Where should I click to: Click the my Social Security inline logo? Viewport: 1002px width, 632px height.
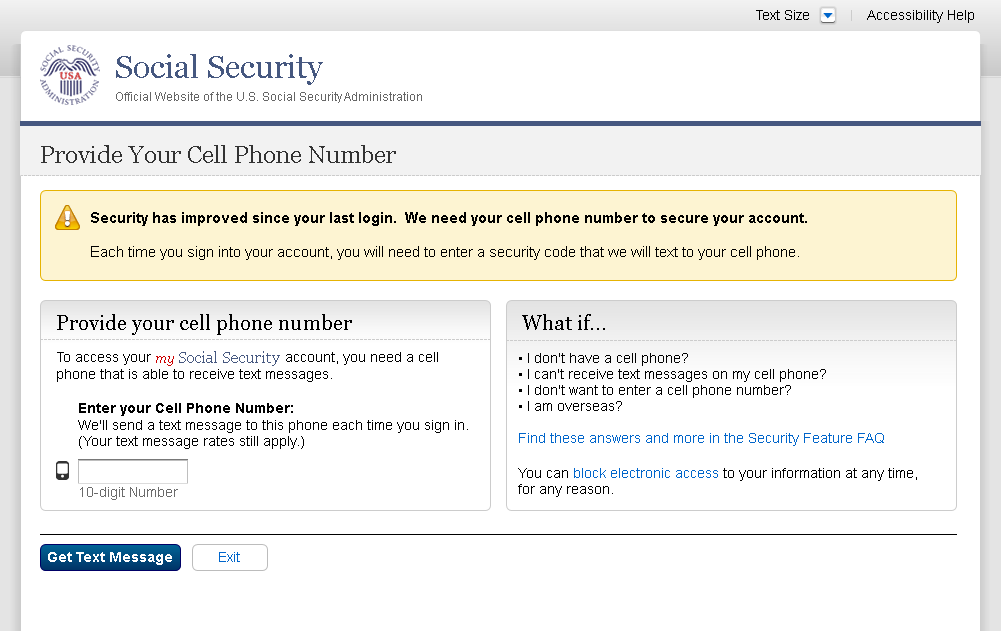217,357
